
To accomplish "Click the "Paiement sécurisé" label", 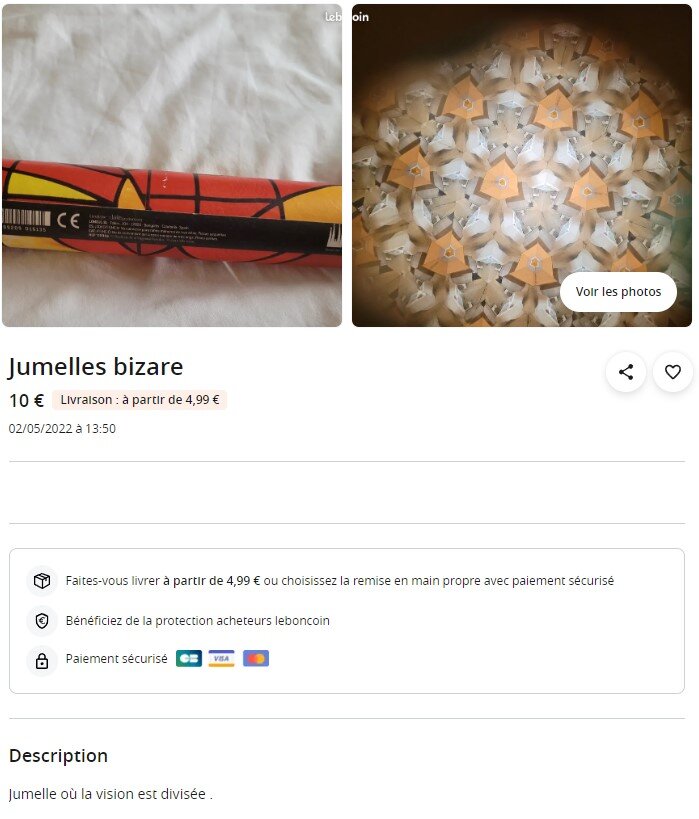I will pyautogui.click(x=116, y=659).
